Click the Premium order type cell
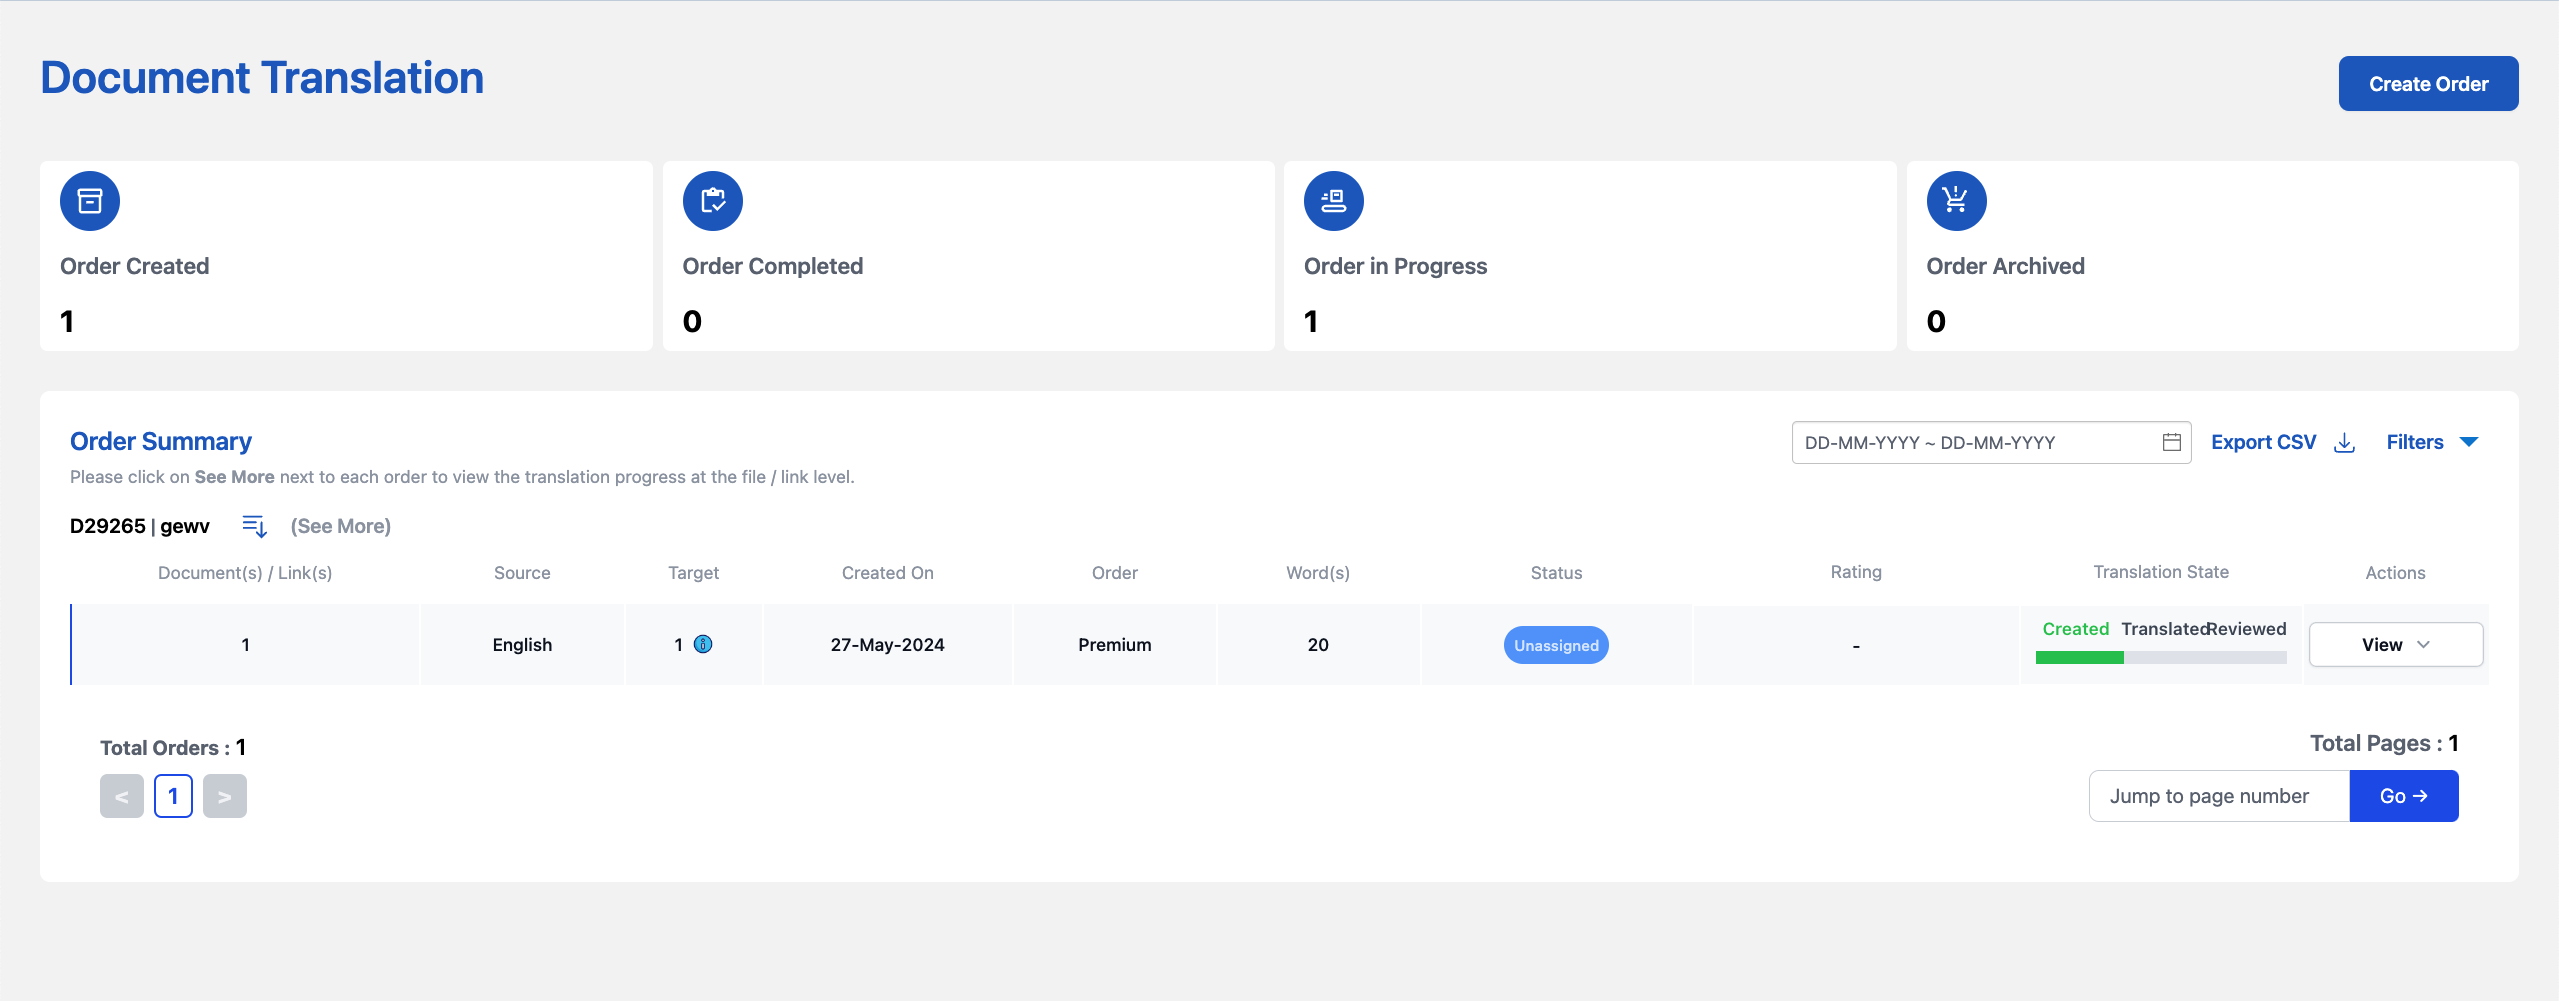Viewport: 2559px width, 1001px height. pyautogui.click(x=1114, y=645)
